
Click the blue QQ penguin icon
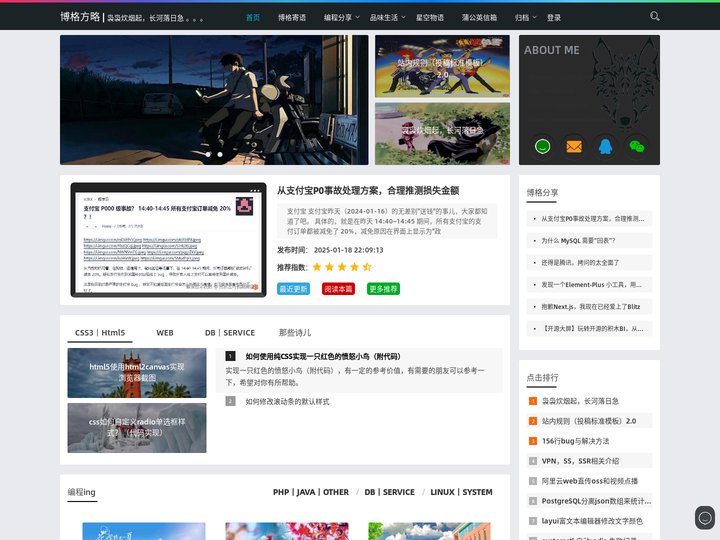click(x=605, y=146)
